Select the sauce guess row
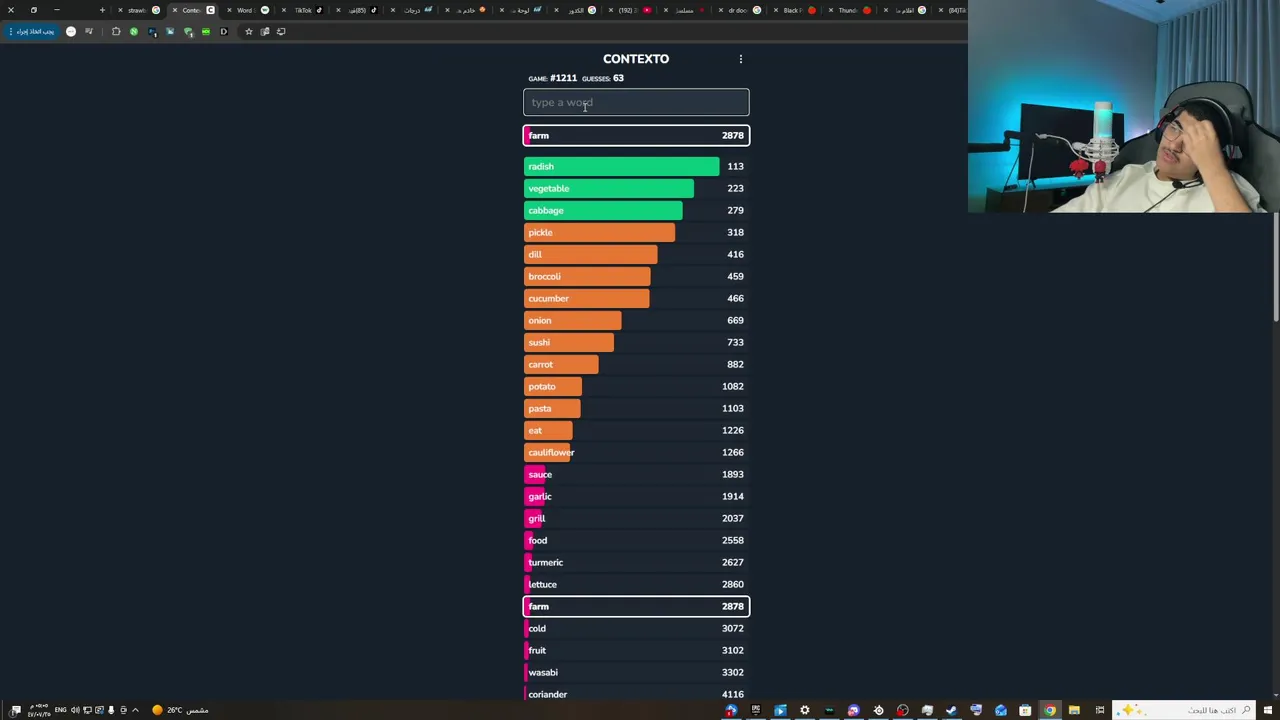The image size is (1280, 720). 636,474
